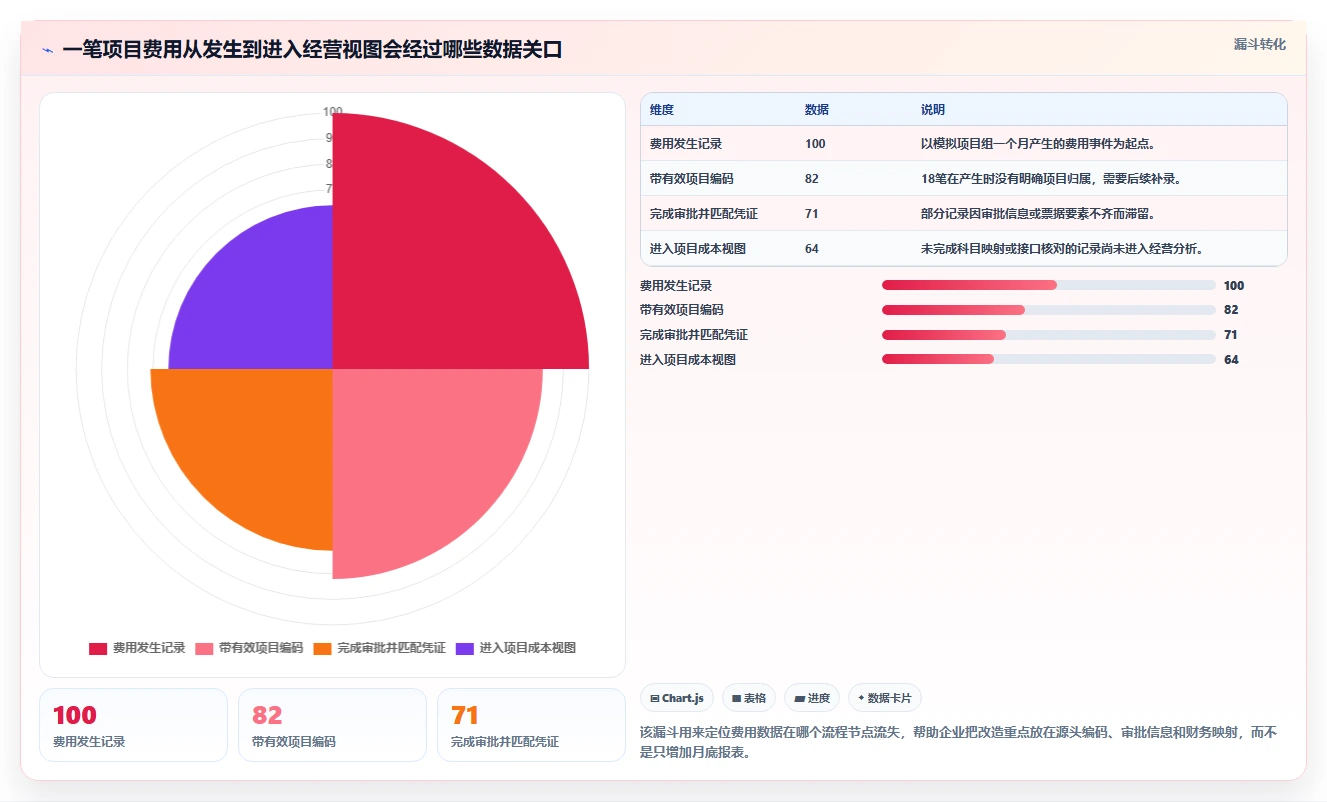1327x802 pixels.
Task: Click the 进入项目成本视图 table row label
Action: (x=698, y=249)
